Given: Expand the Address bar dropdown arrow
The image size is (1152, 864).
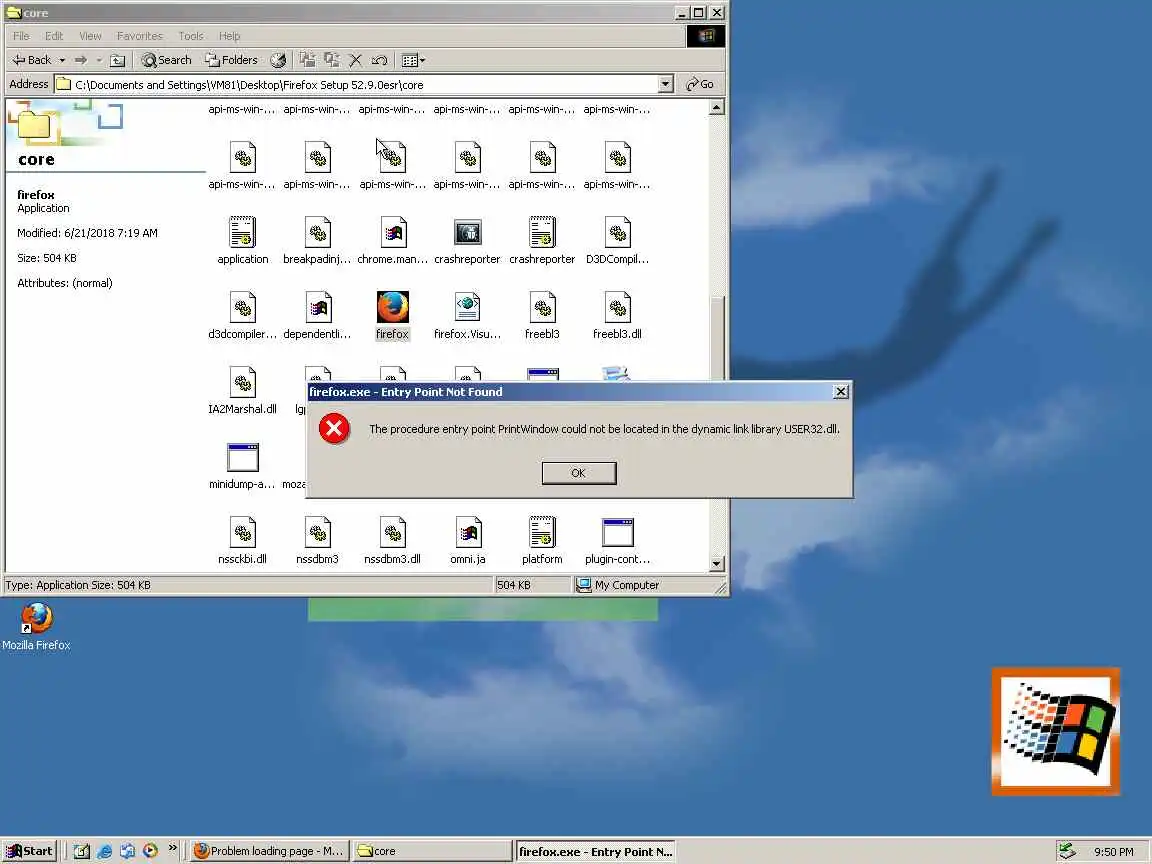Looking at the screenshot, I should click(x=665, y=84).
